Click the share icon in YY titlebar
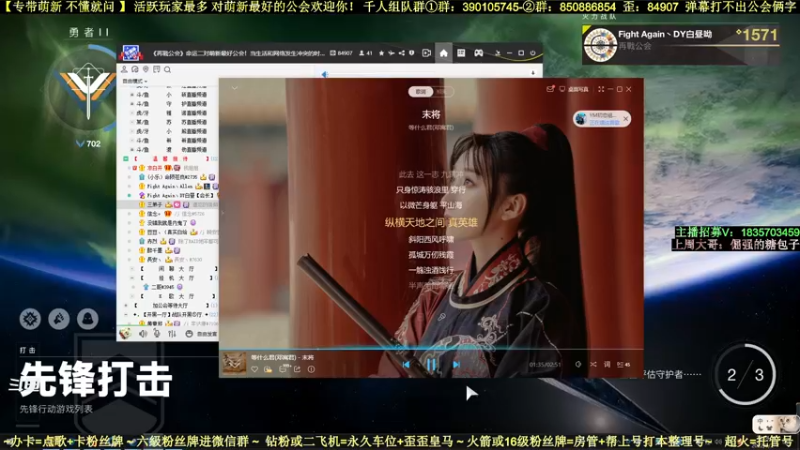800x450 pixels. point(402,53)
